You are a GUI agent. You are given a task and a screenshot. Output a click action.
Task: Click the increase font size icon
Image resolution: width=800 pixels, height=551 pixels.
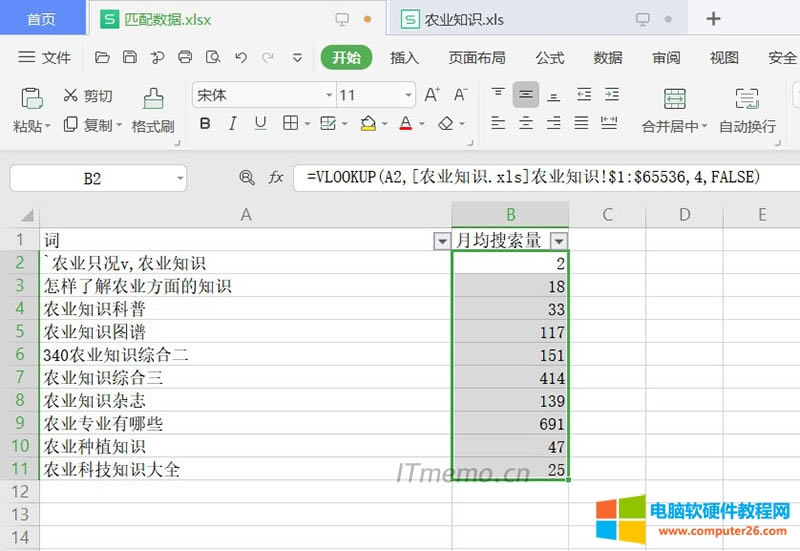[x=432, y=95]
